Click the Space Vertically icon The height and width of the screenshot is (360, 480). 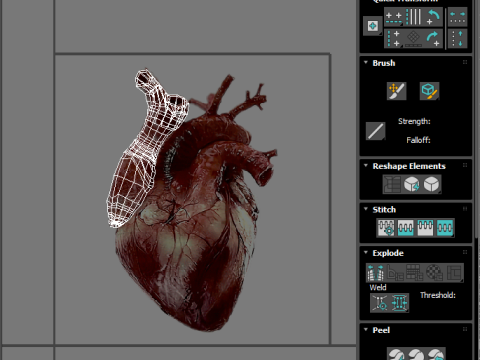(457, 38)
